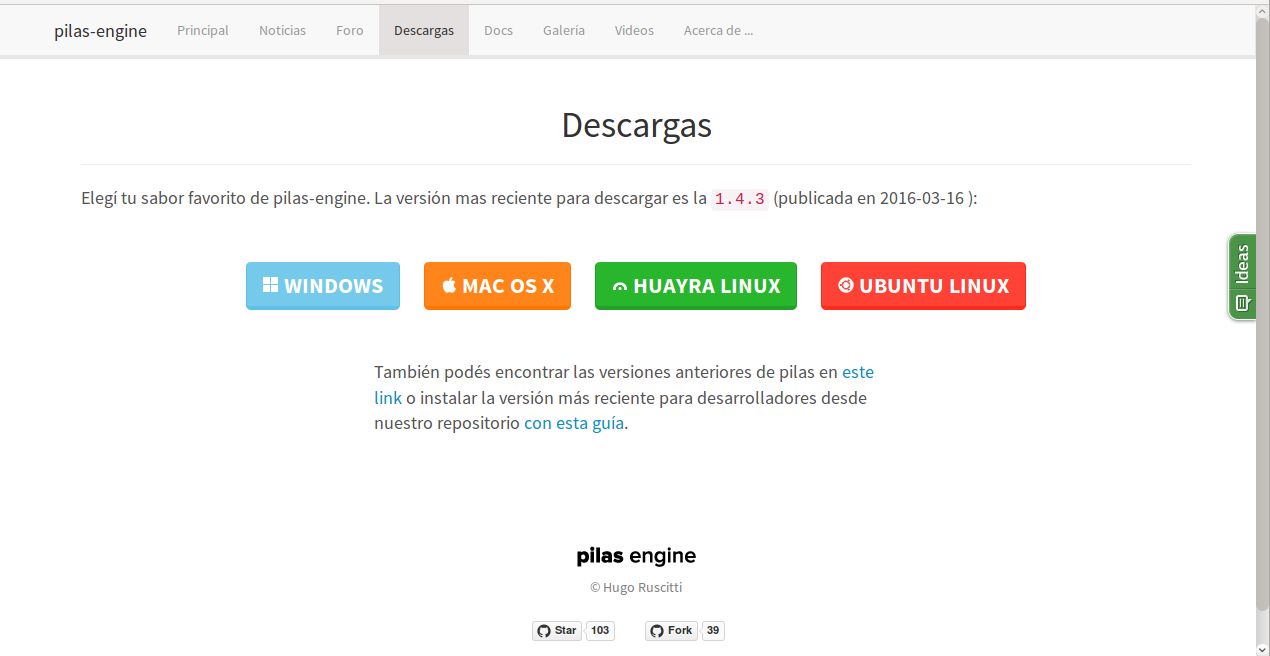Download the UBUNTU LINUX version
This screenshot has width=1270, height=656.
click(923, 286)
